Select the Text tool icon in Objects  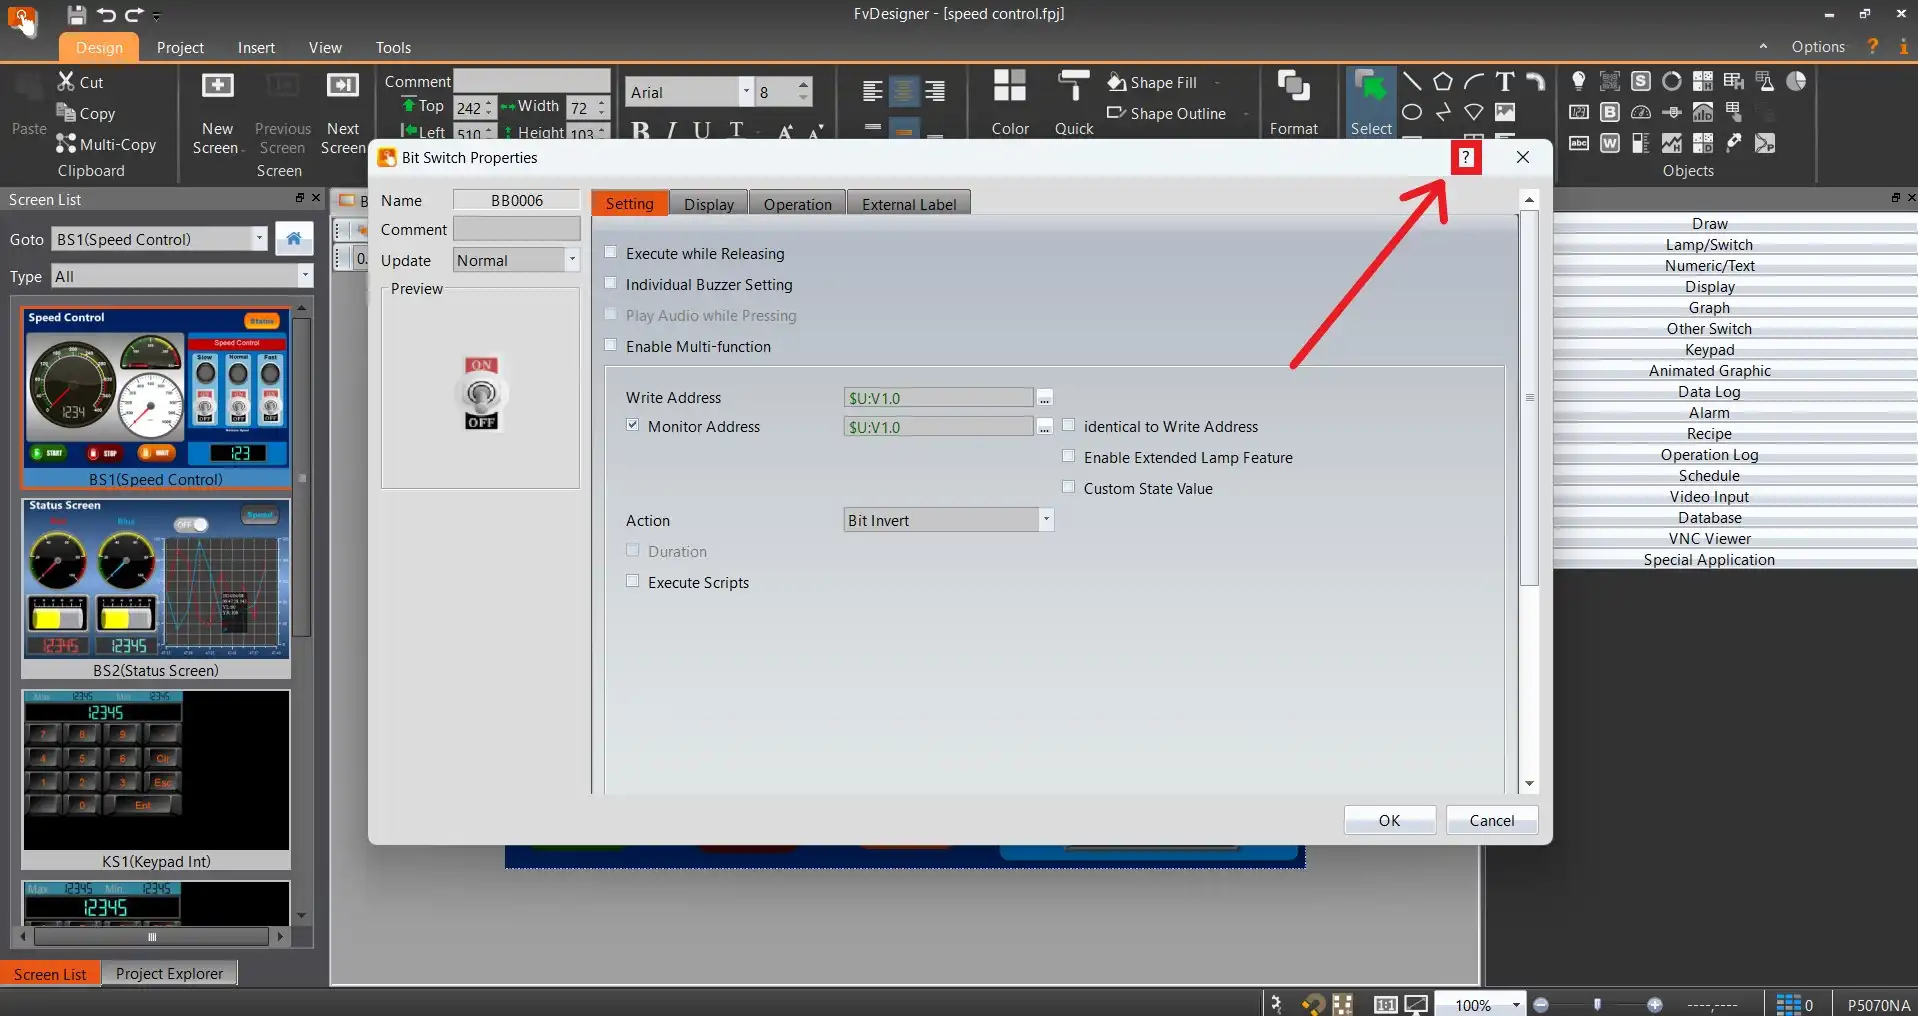click(1505, 82)
